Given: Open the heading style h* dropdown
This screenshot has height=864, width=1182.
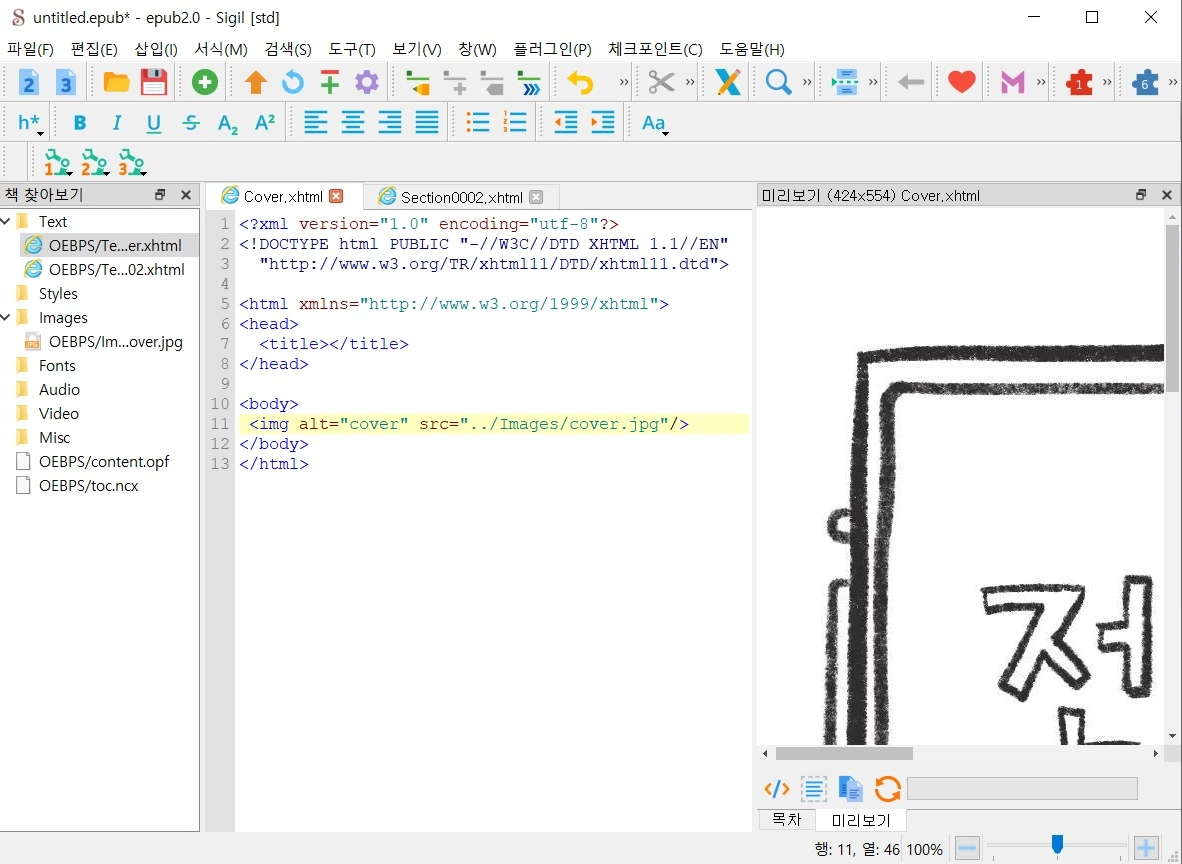Looking at the screenshot, I should click(30, 124).
